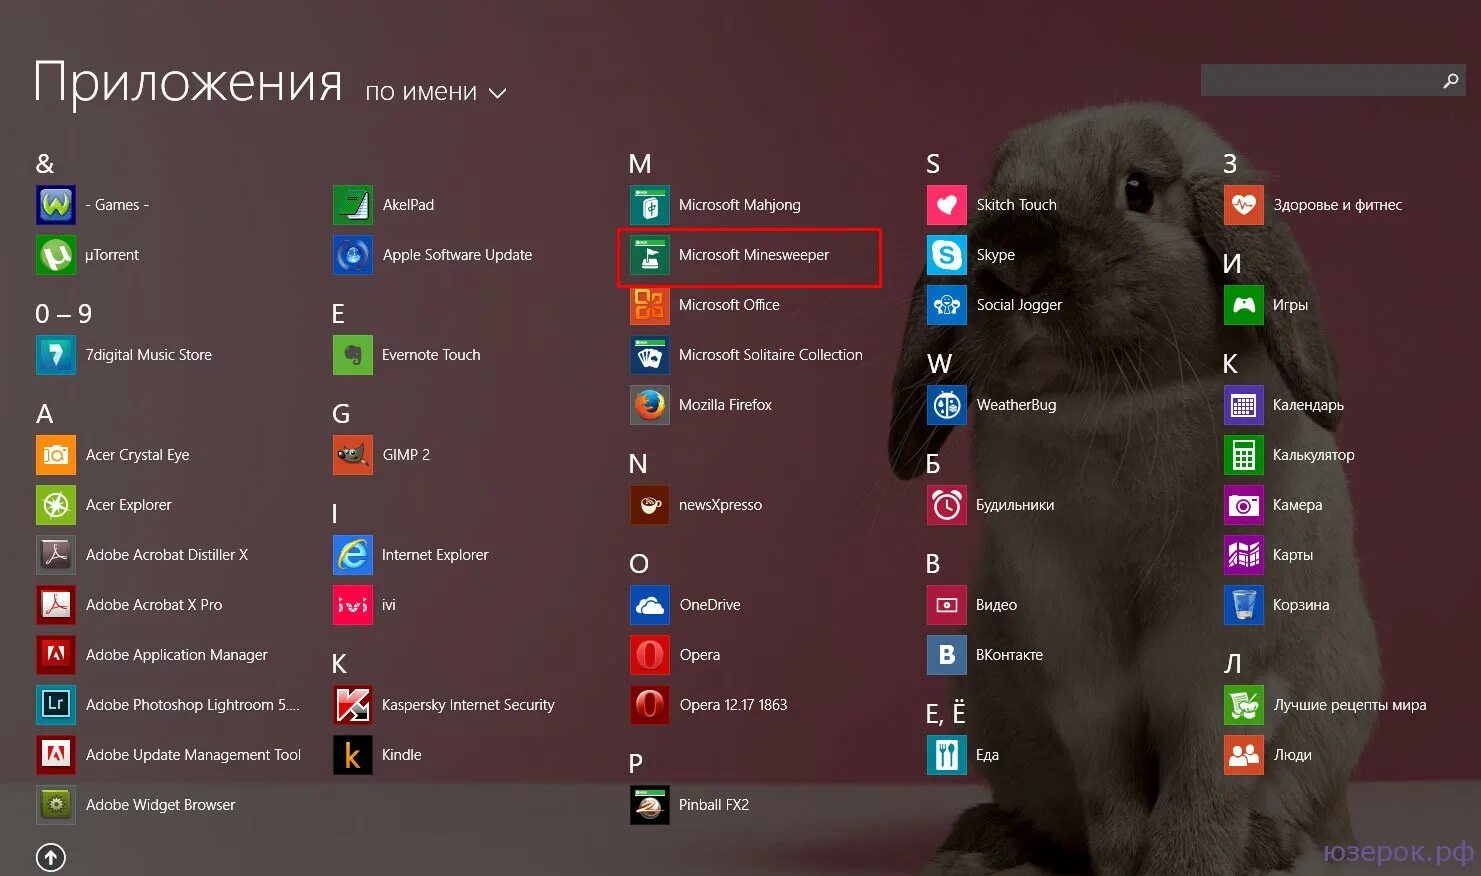Open the Pinball FX2 icon
This screenshot has height=876, width=1481.
650,805
